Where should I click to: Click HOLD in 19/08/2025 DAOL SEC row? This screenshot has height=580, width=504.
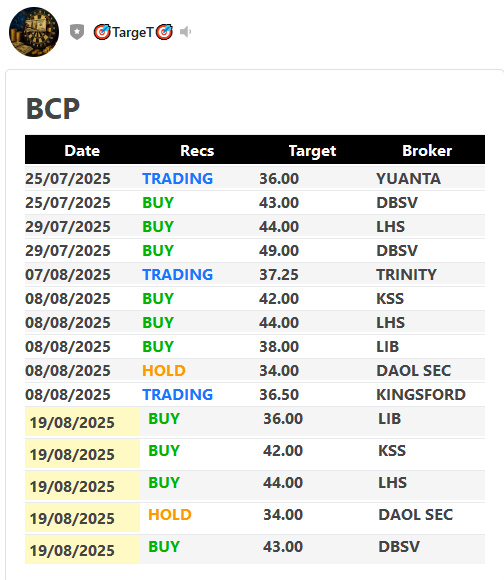pos(170,515)
